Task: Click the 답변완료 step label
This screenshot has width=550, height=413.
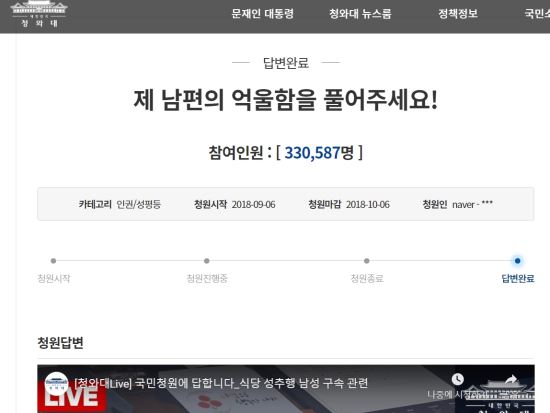Action: pos(518,279)
